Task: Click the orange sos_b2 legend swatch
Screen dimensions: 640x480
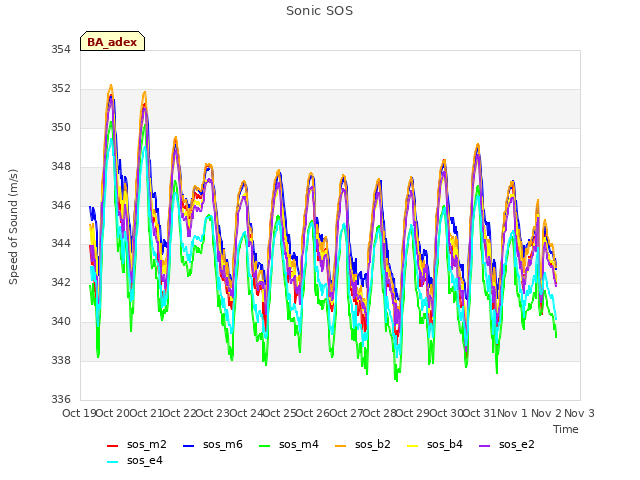Action: (x=340, y=446)
